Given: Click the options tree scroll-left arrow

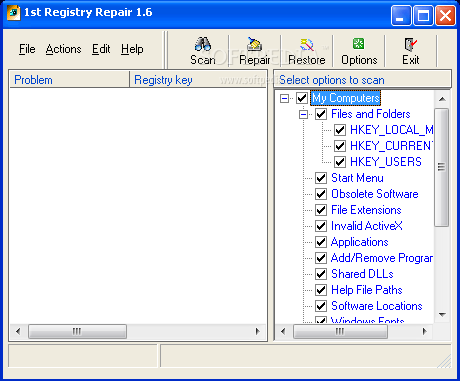Looking at the screenshot, I should (x=283, y=331).
